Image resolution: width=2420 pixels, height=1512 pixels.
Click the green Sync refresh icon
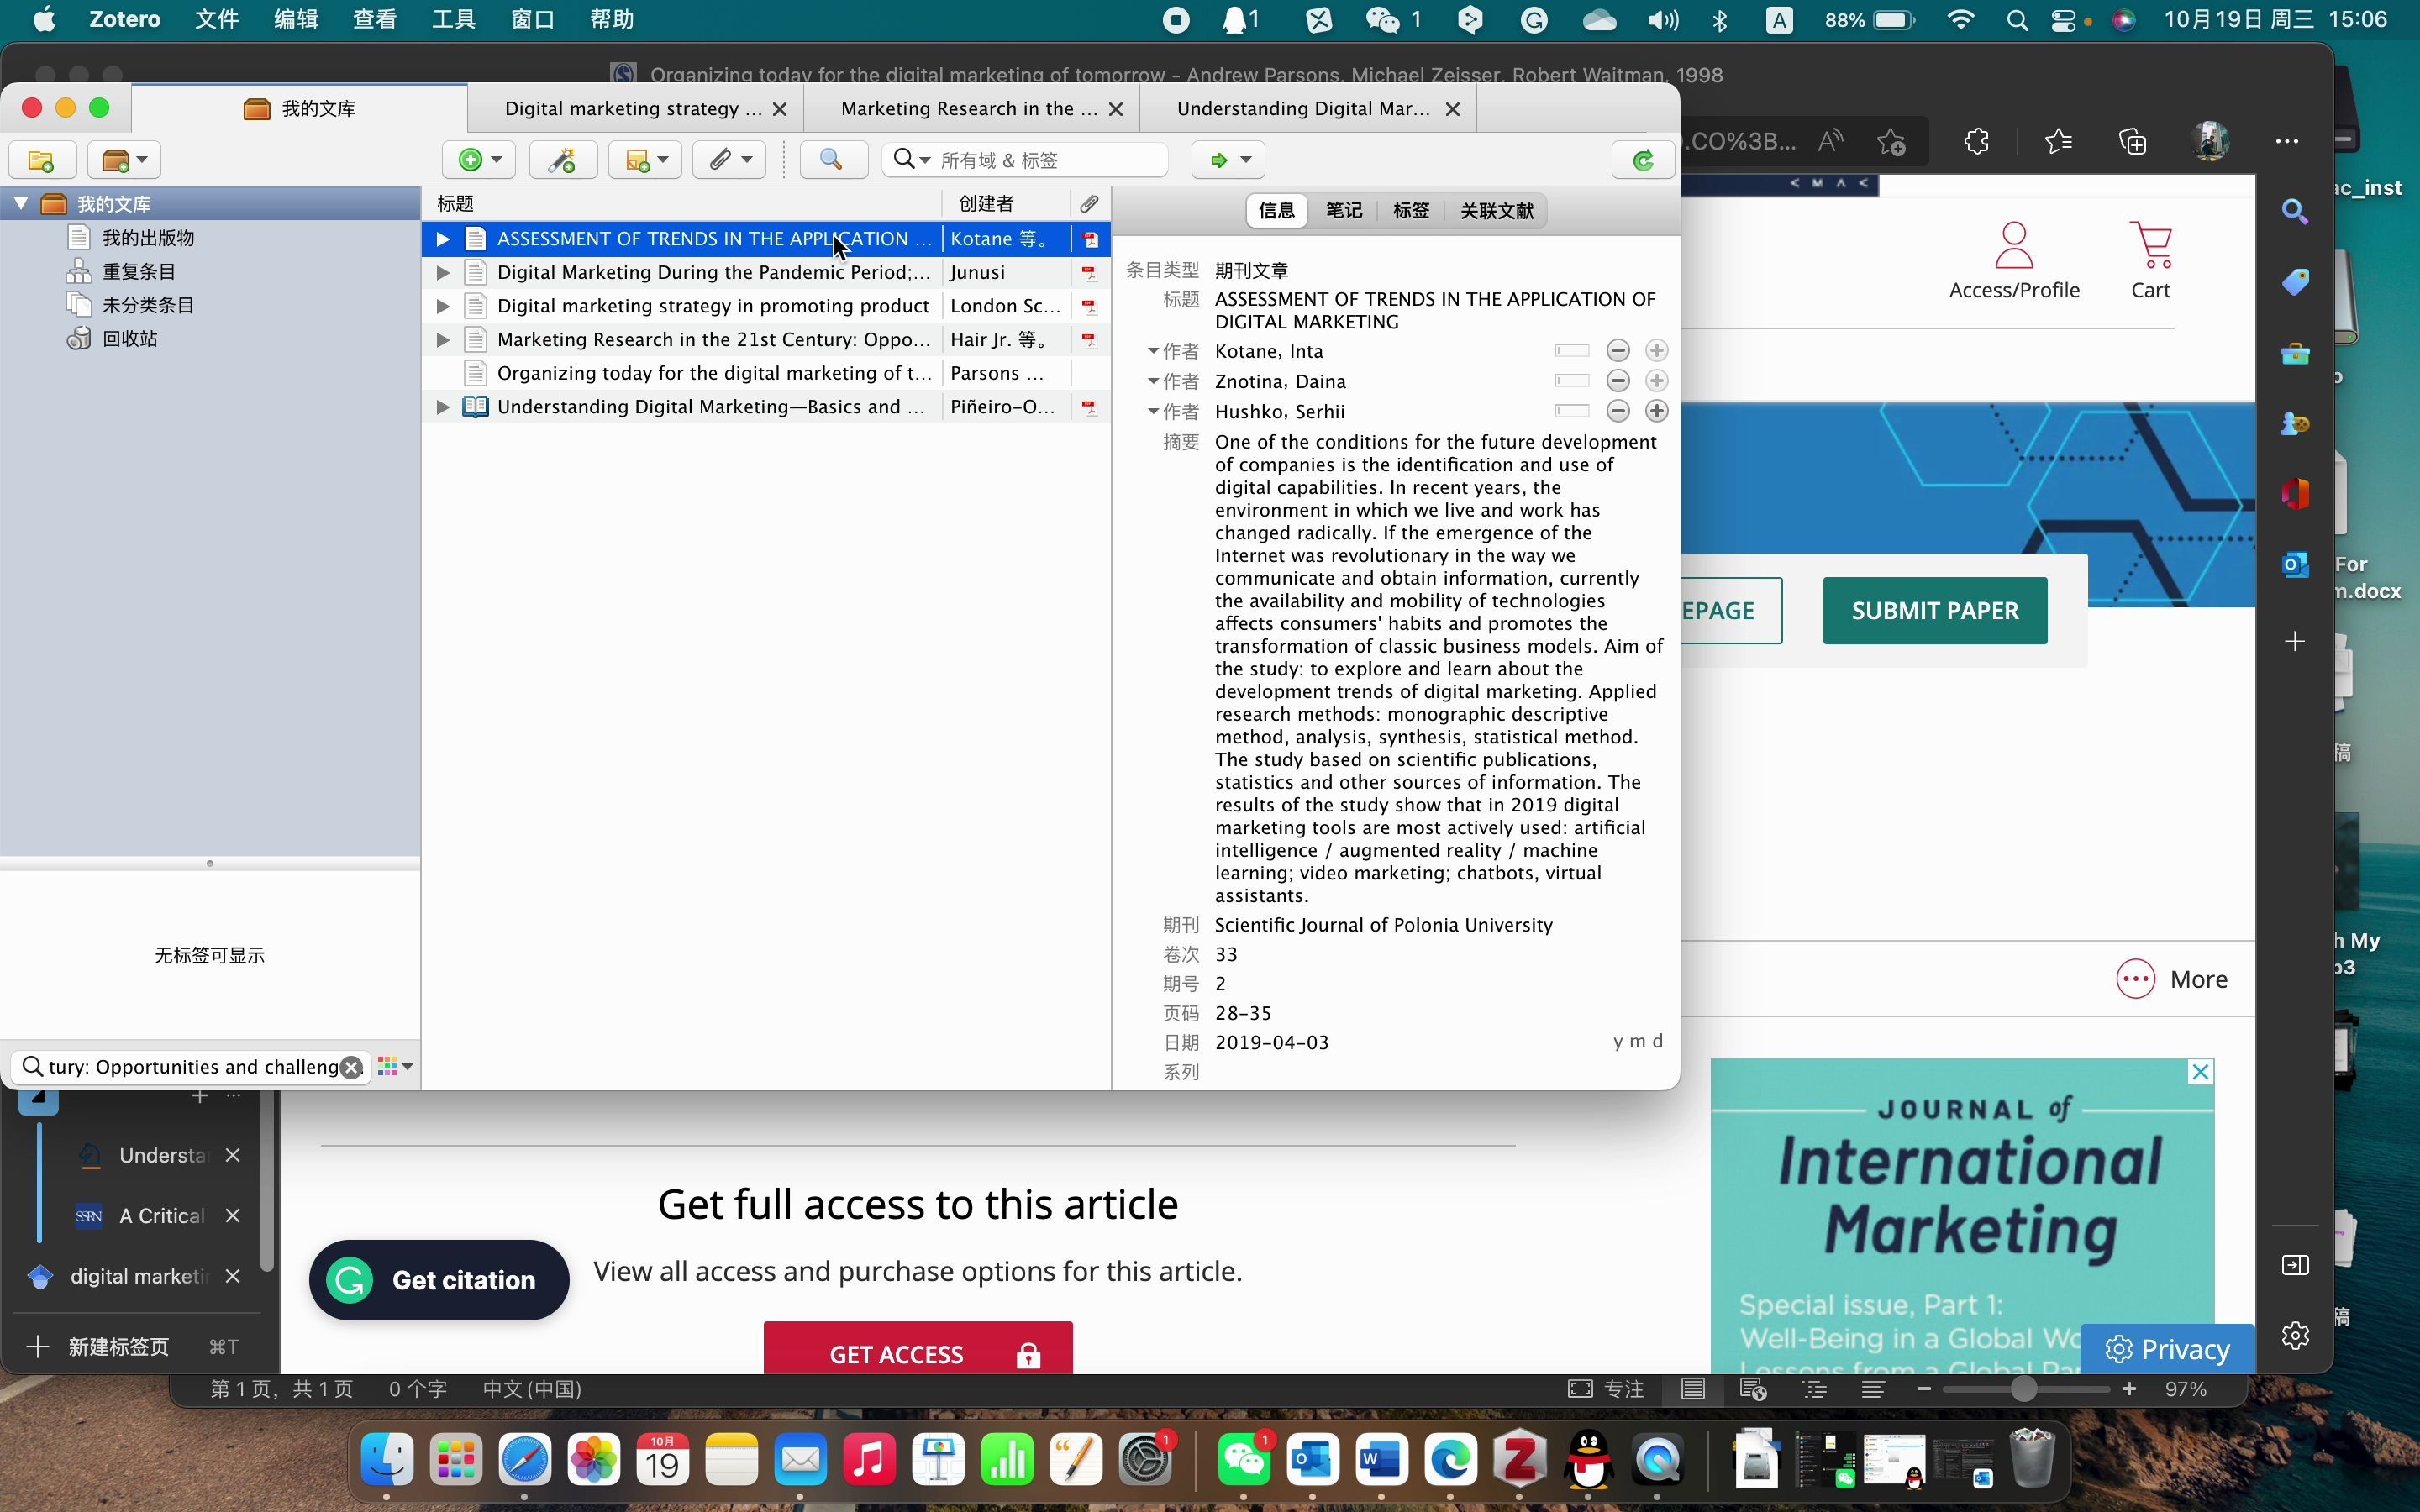(1643, 160)
